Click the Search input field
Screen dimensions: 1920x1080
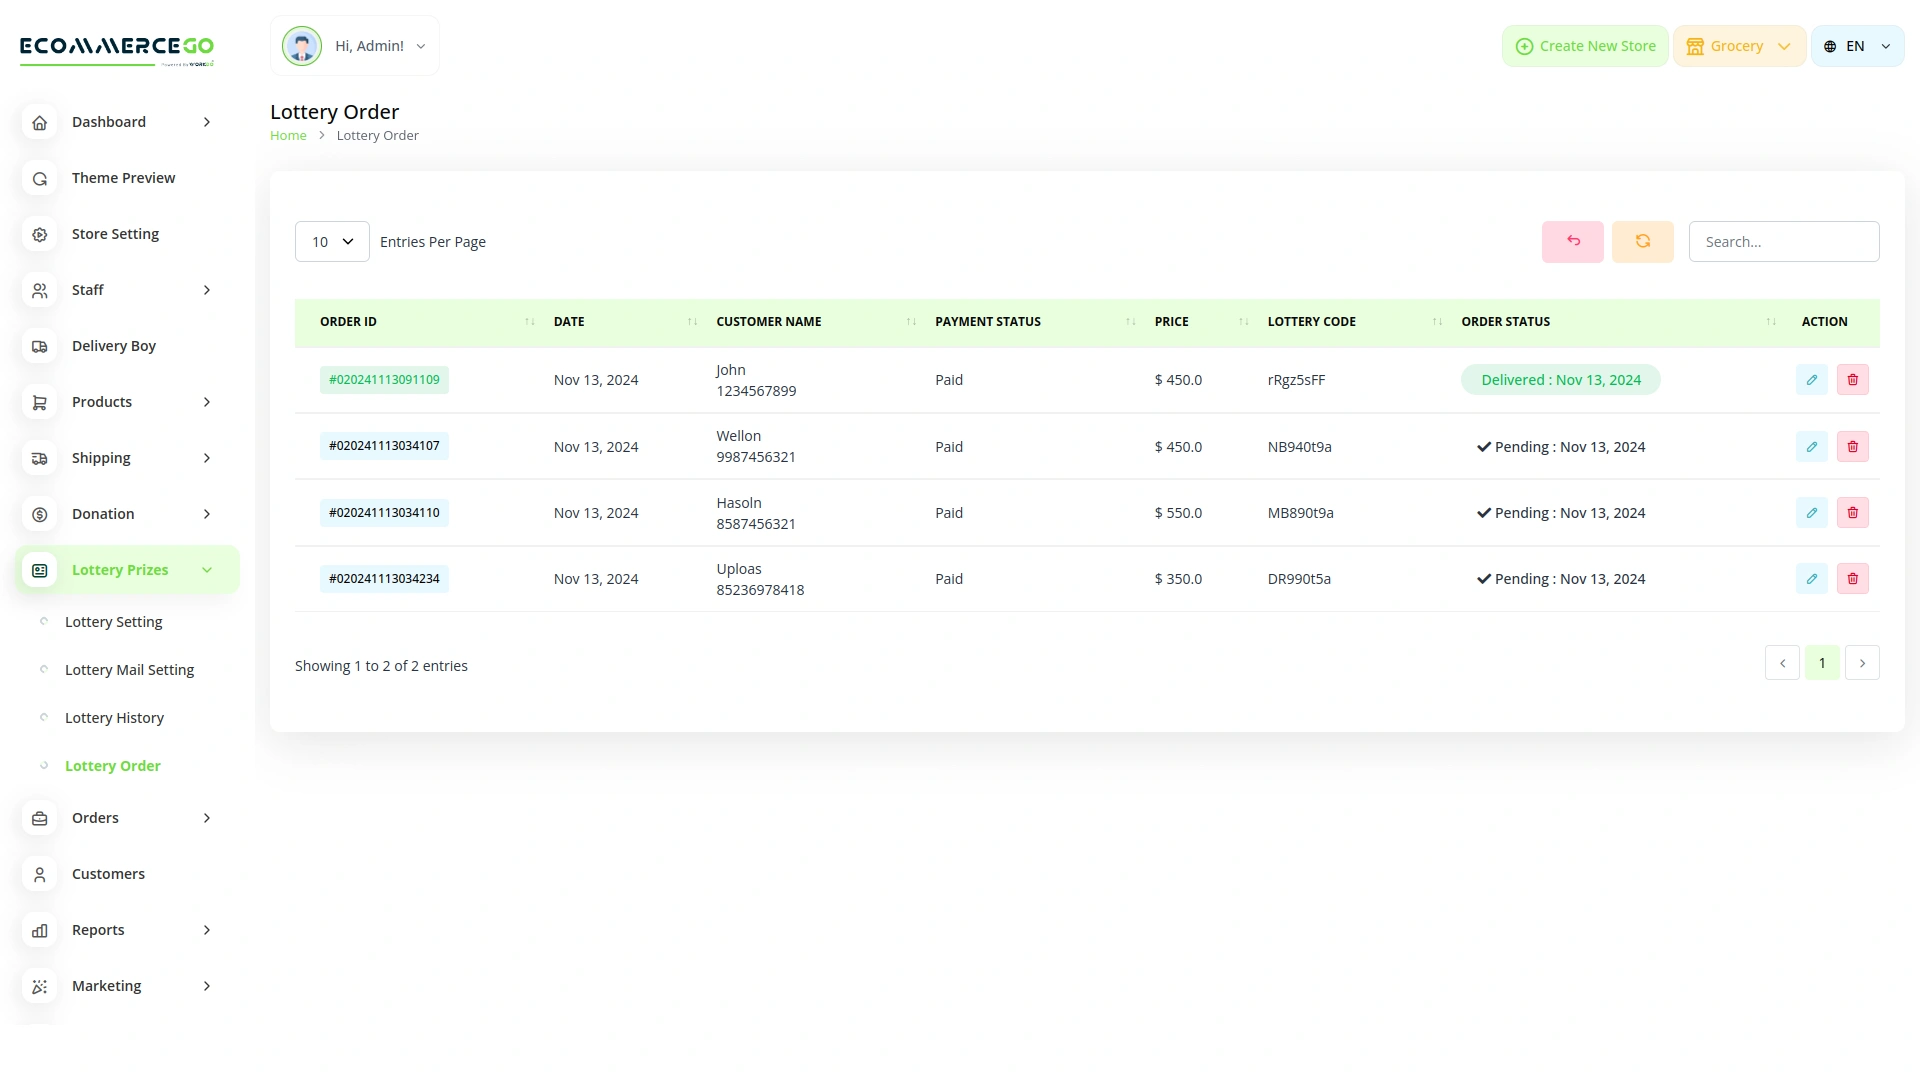[x=1783, y=242]
